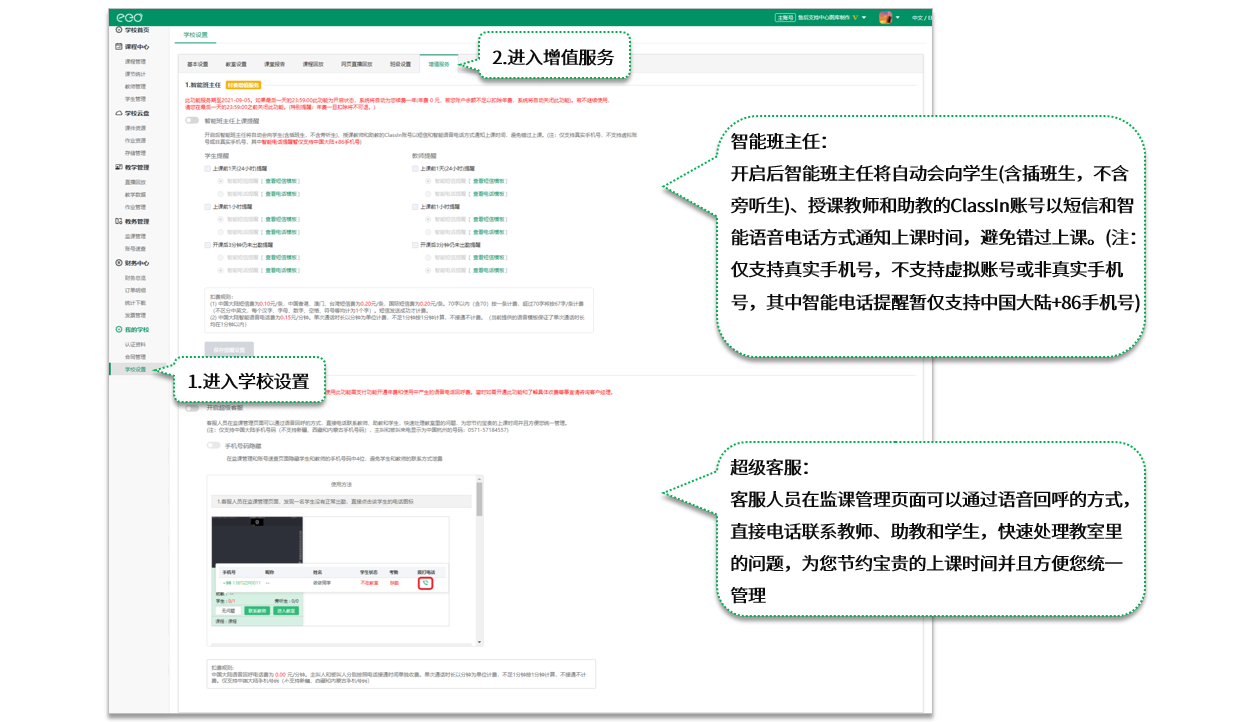Check 上课前1小时提醒 under 教师提醒

[x=415, y=206]
